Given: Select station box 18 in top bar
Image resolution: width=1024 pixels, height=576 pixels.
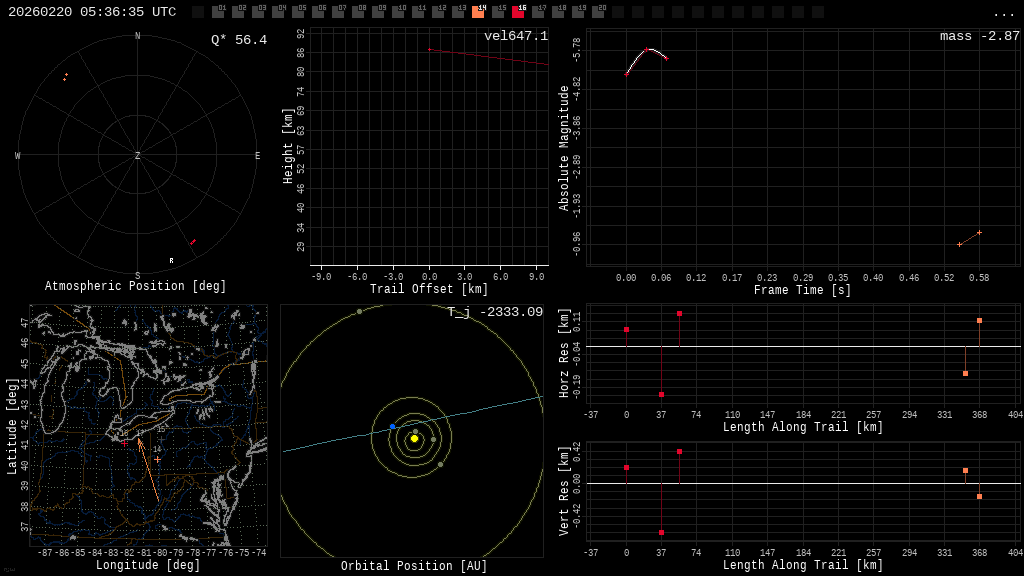Looking at the screenshot, I should [x=558, y=12].
